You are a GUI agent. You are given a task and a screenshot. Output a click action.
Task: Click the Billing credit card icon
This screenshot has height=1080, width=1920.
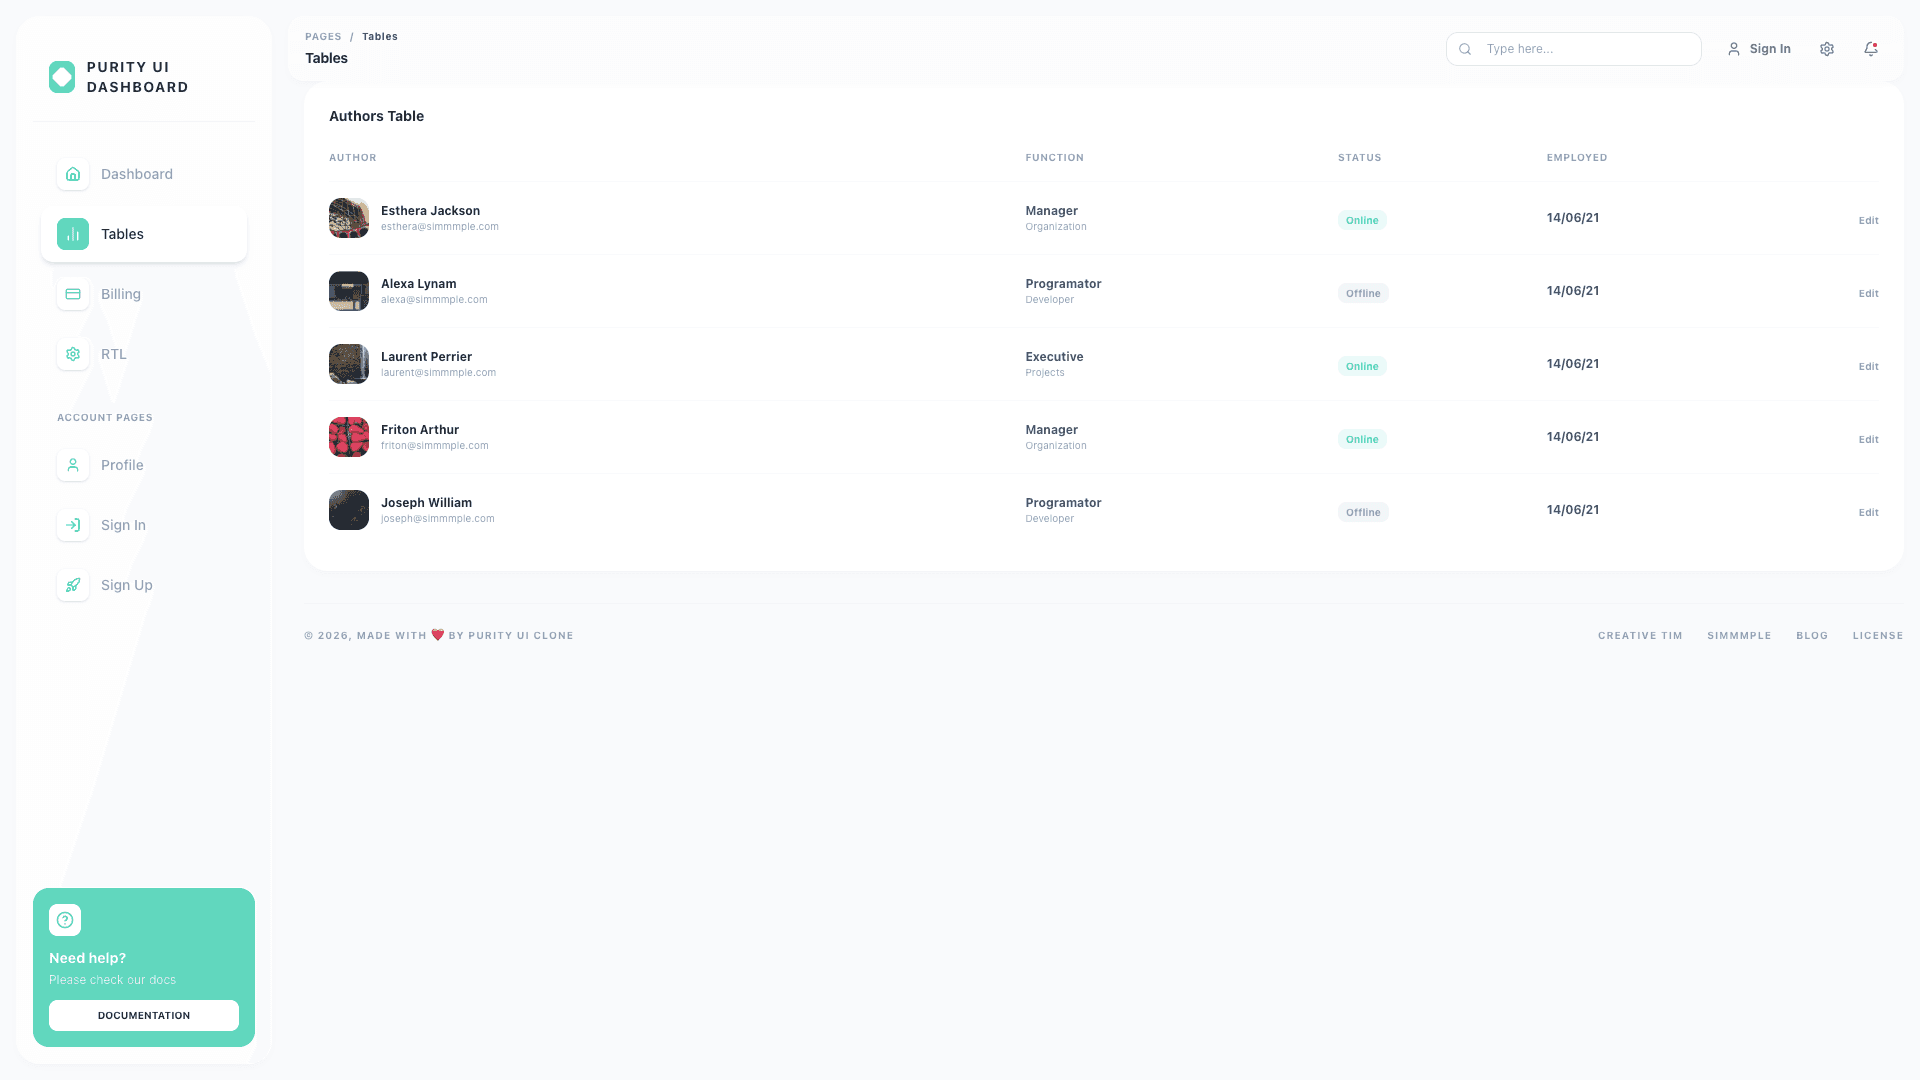pos(73,294)
